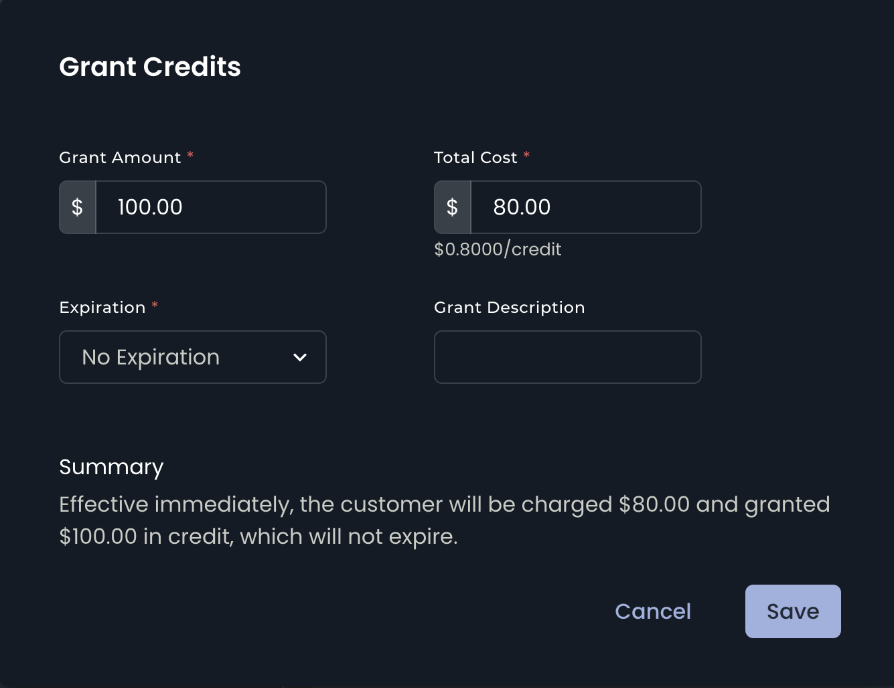
Task: Save the credit grant
Action: coord(792,611)
